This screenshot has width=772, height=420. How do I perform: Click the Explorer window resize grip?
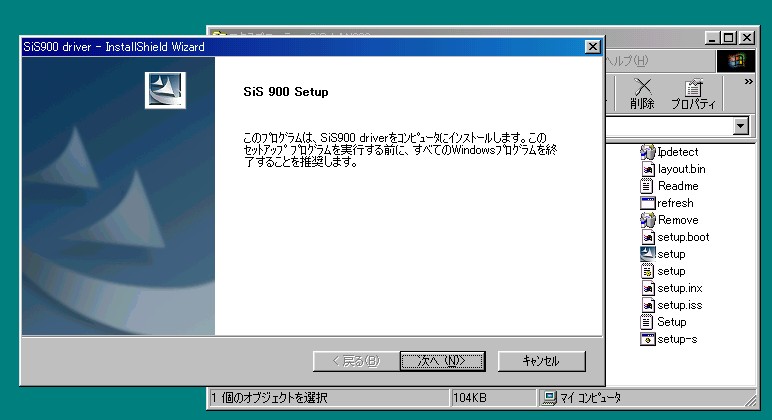click(751, 400)
